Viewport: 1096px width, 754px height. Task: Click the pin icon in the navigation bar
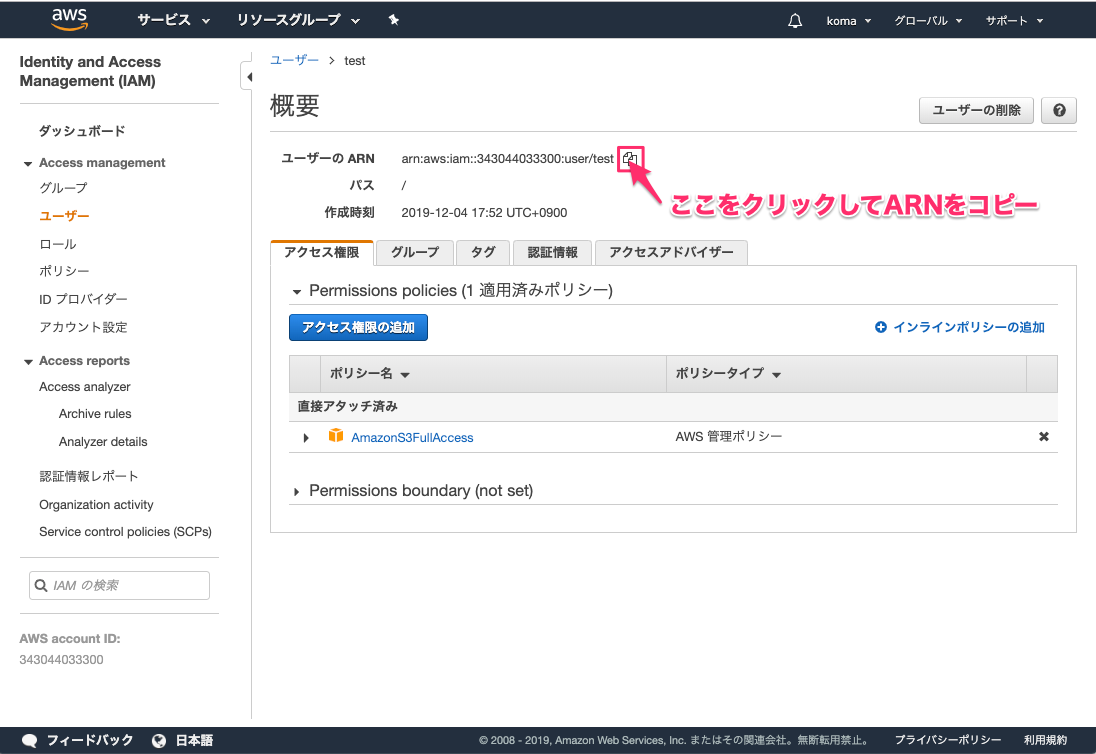pyautogui.click(x=393, y=19)
